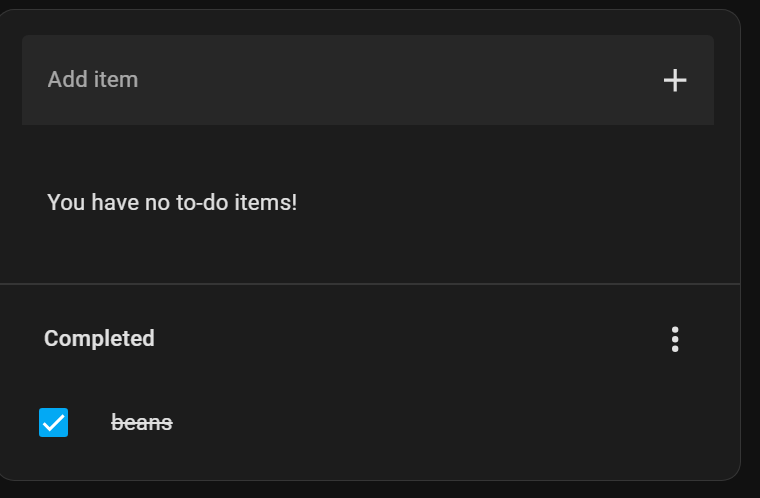The height and width of the screenshot is (498, 760).
Task: Click the Completed section heading
Action: 99,339
